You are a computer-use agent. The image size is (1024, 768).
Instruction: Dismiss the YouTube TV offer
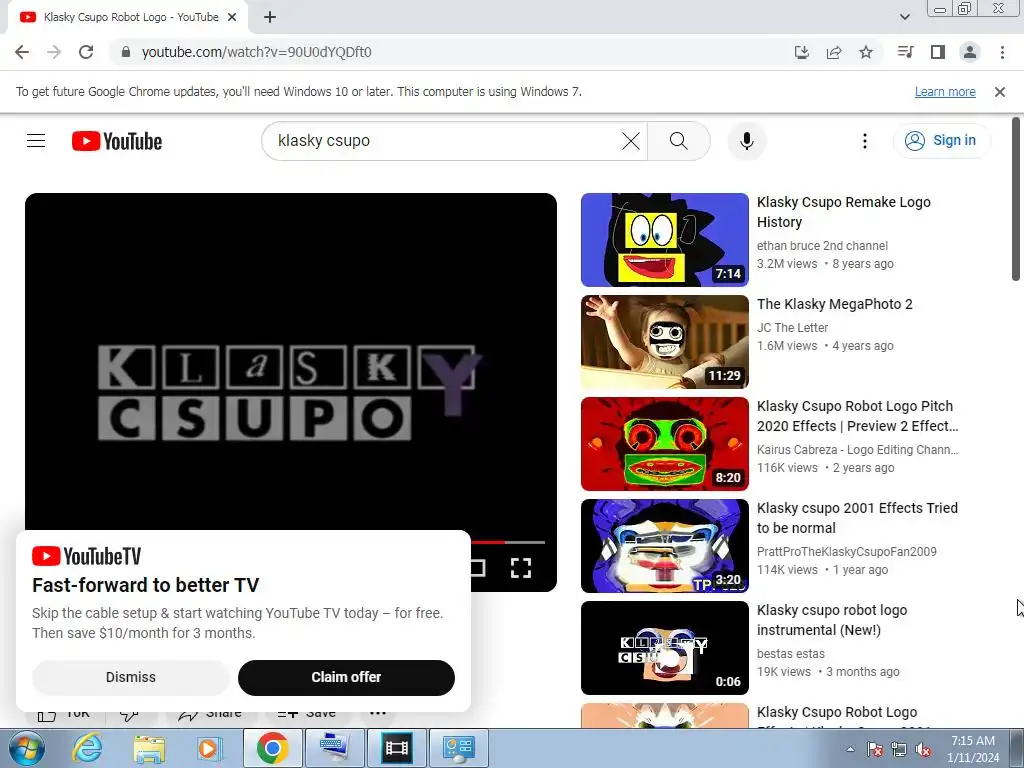[x=131, y=677]
